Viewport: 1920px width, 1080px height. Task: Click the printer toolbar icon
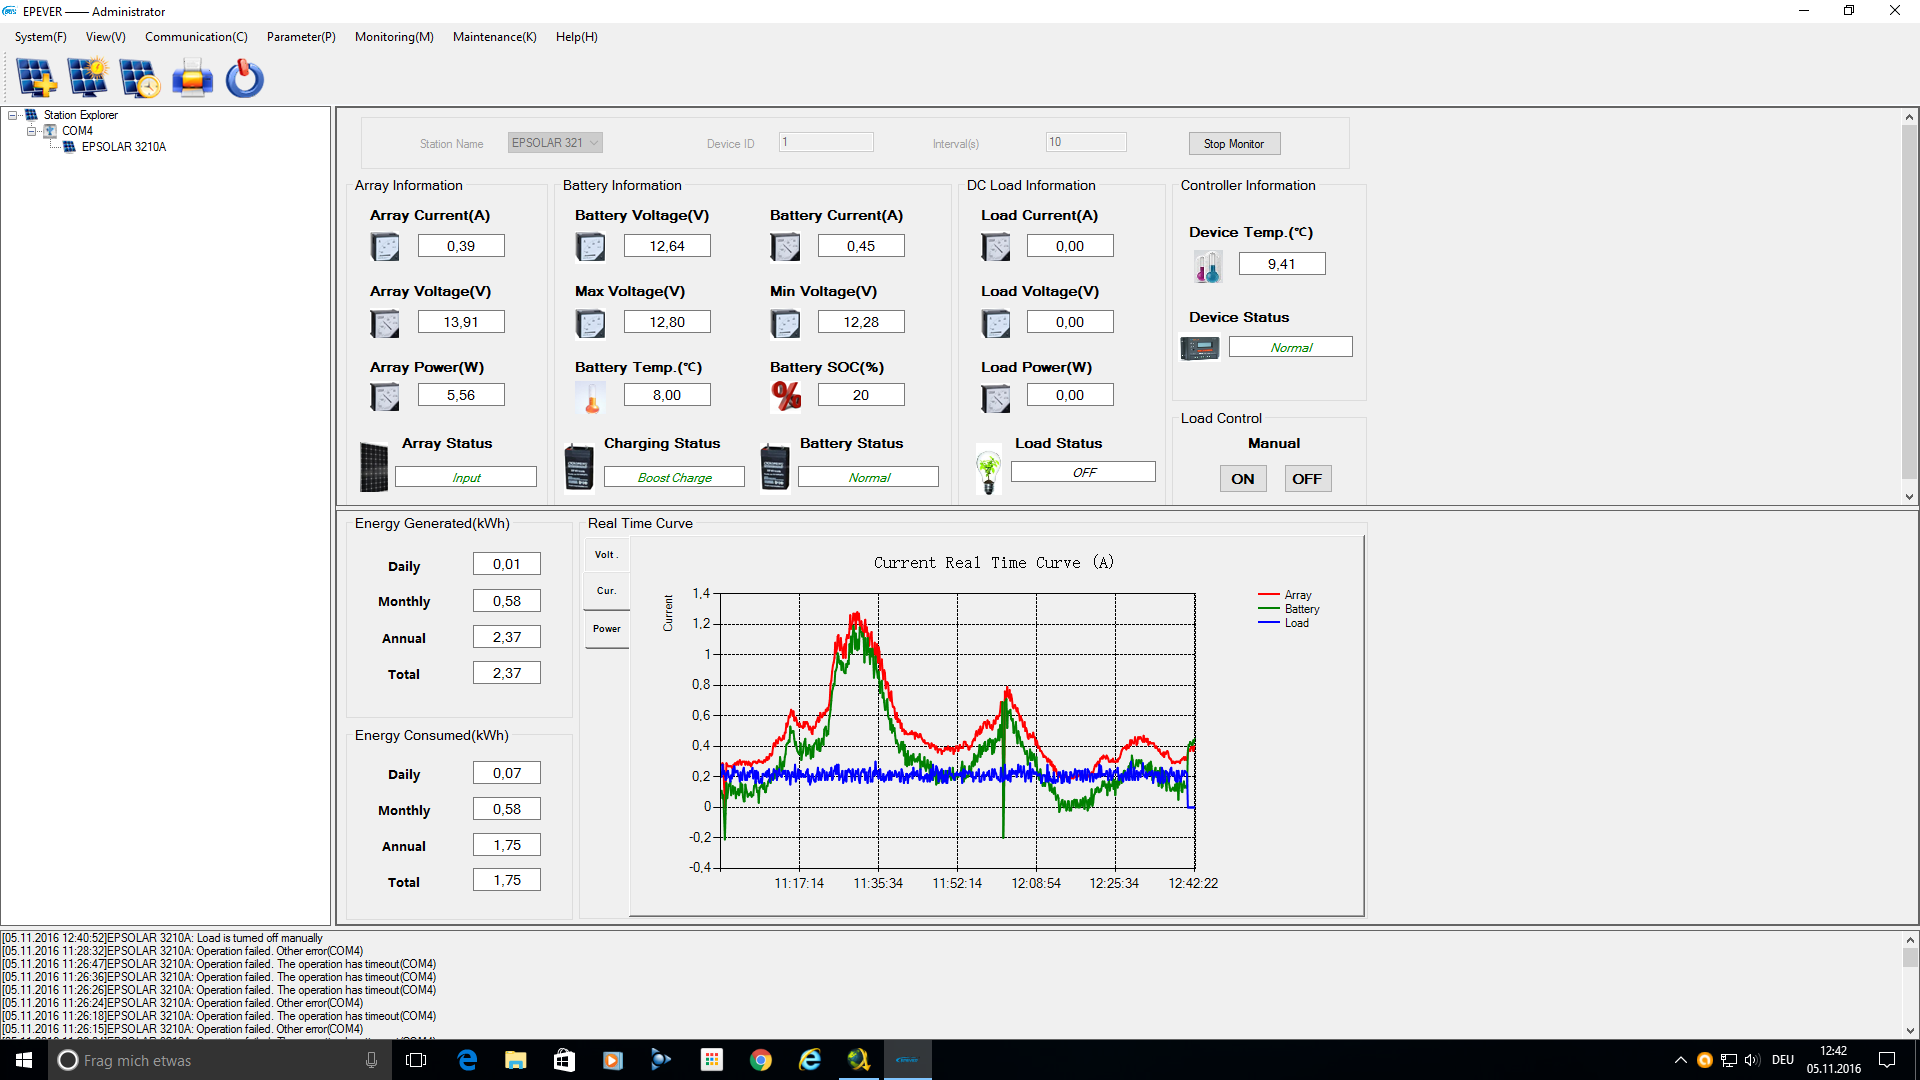pos(192,78)
